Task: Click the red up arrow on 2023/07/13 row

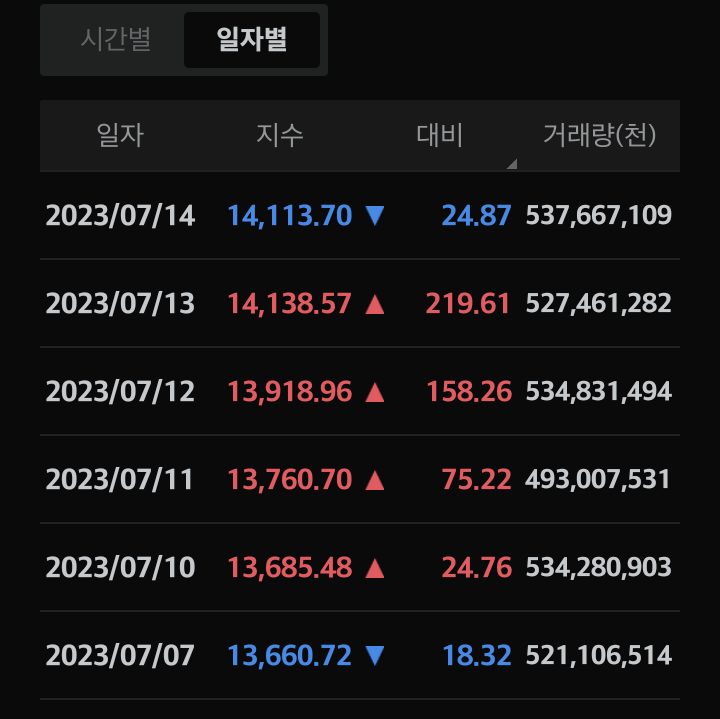Action: (x=375, y=304)
